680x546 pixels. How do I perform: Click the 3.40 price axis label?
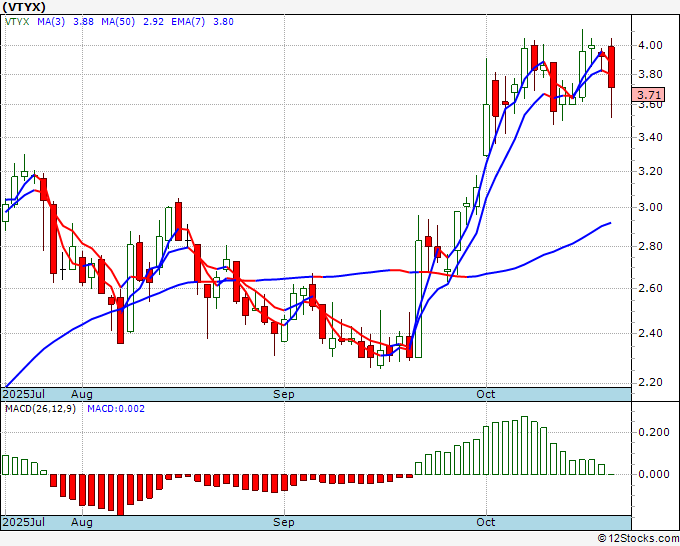[x=650, y=137]
